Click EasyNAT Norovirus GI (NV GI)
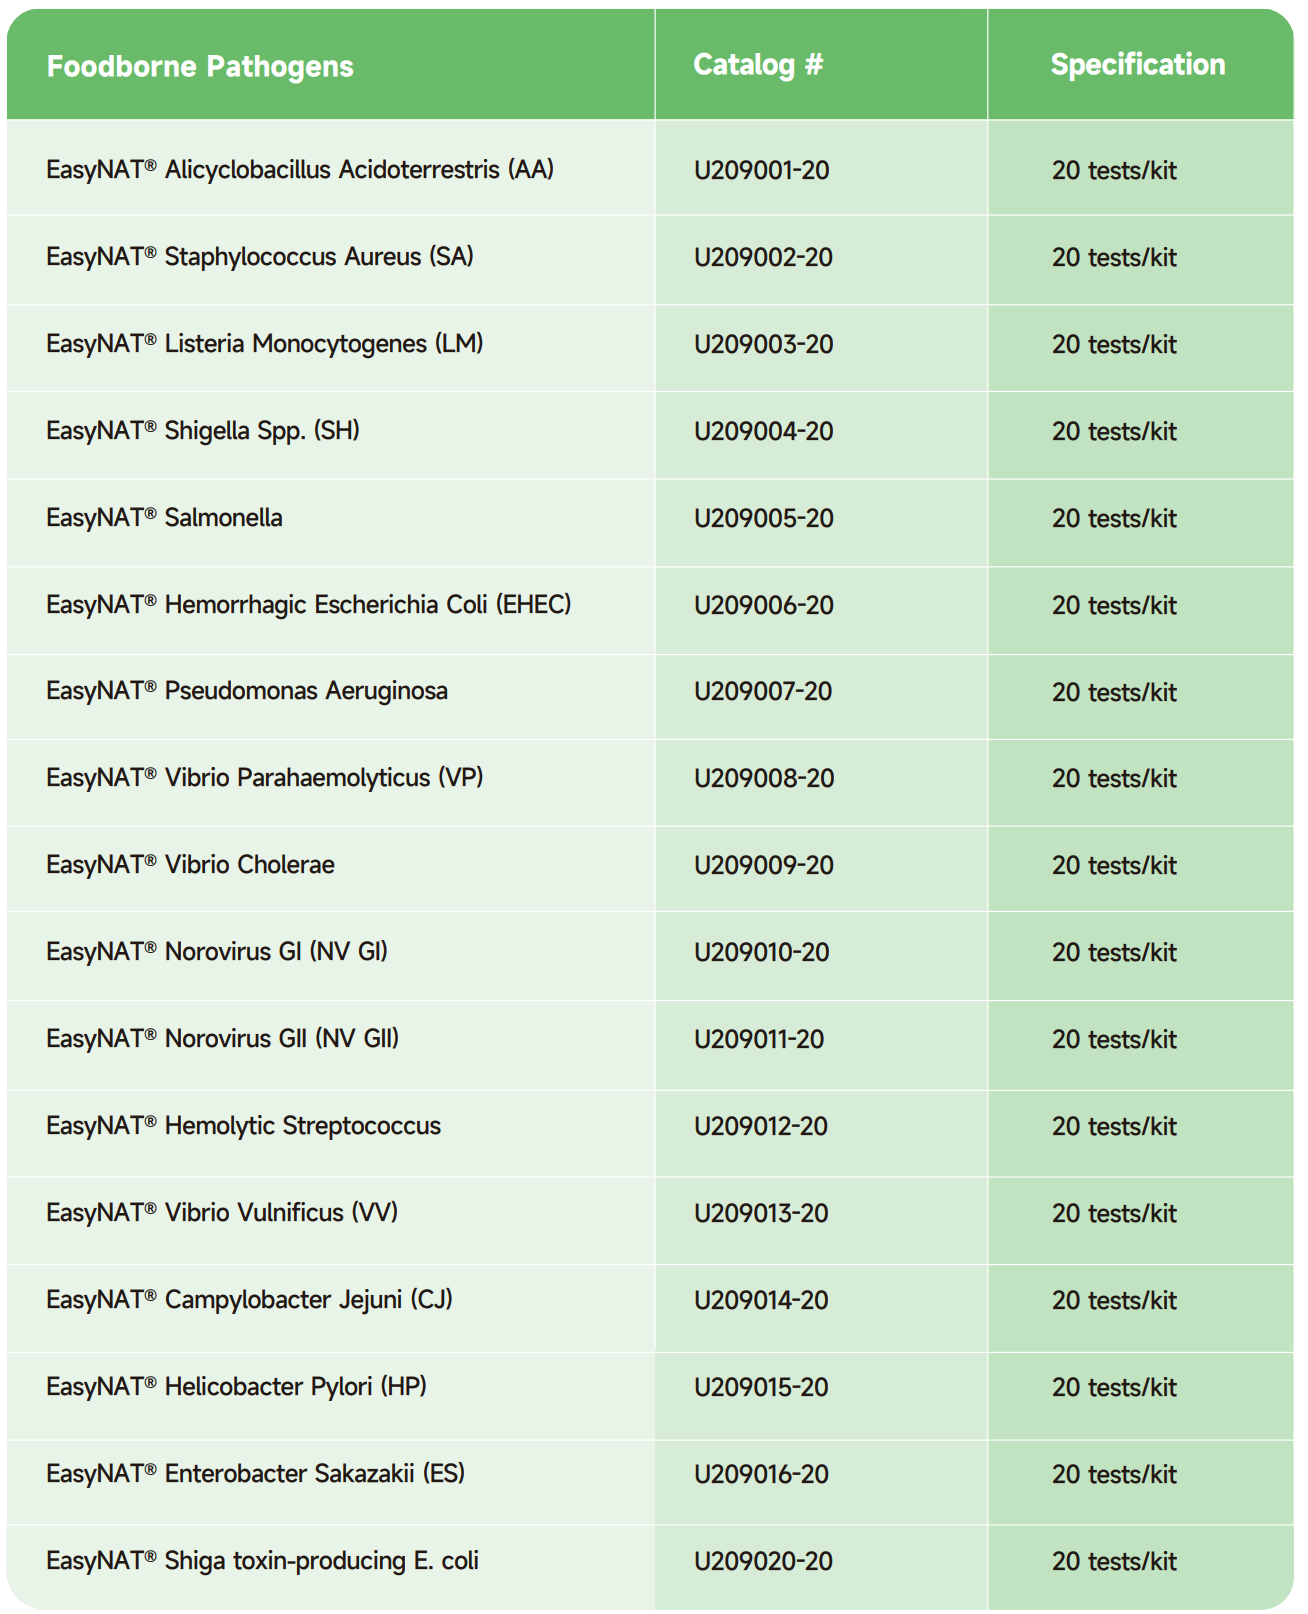Image resolution: width=1308 pixels, height=1614 pixels. tap(217, 952)
